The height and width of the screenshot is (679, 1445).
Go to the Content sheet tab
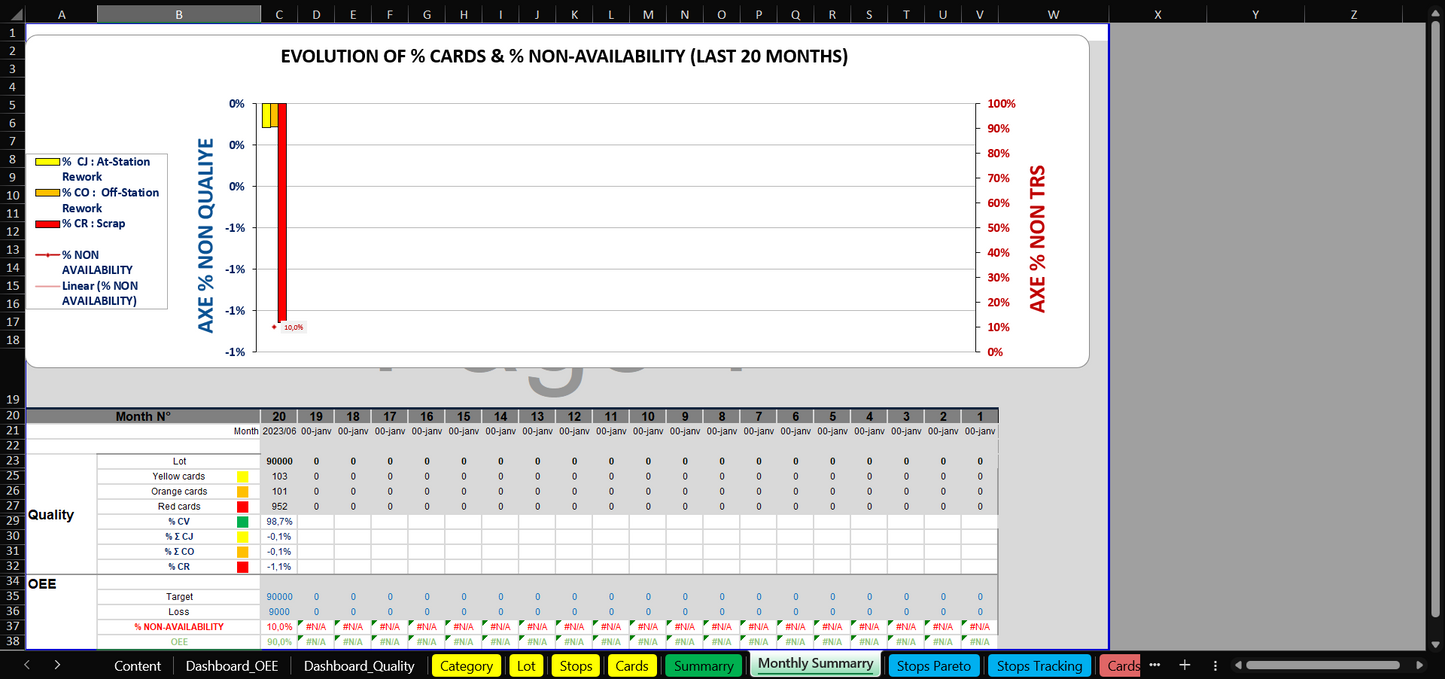[138, 666]
